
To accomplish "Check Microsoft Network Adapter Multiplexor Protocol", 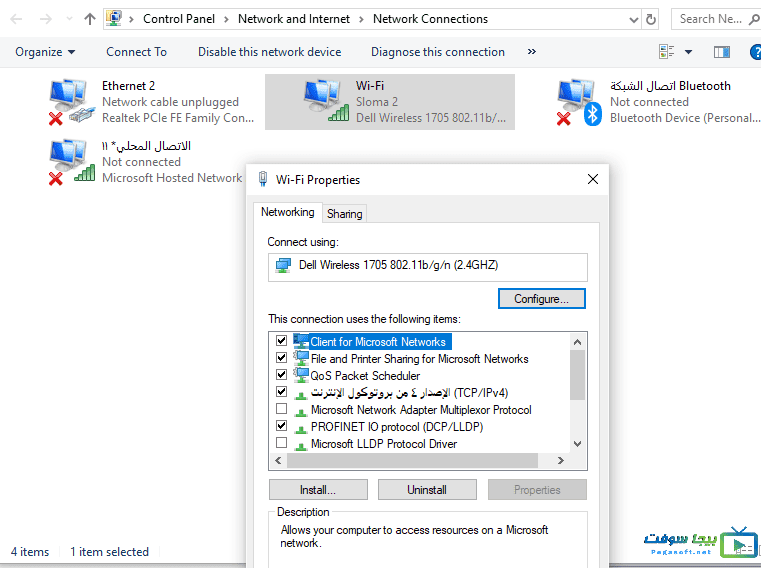I will [281, 409].
